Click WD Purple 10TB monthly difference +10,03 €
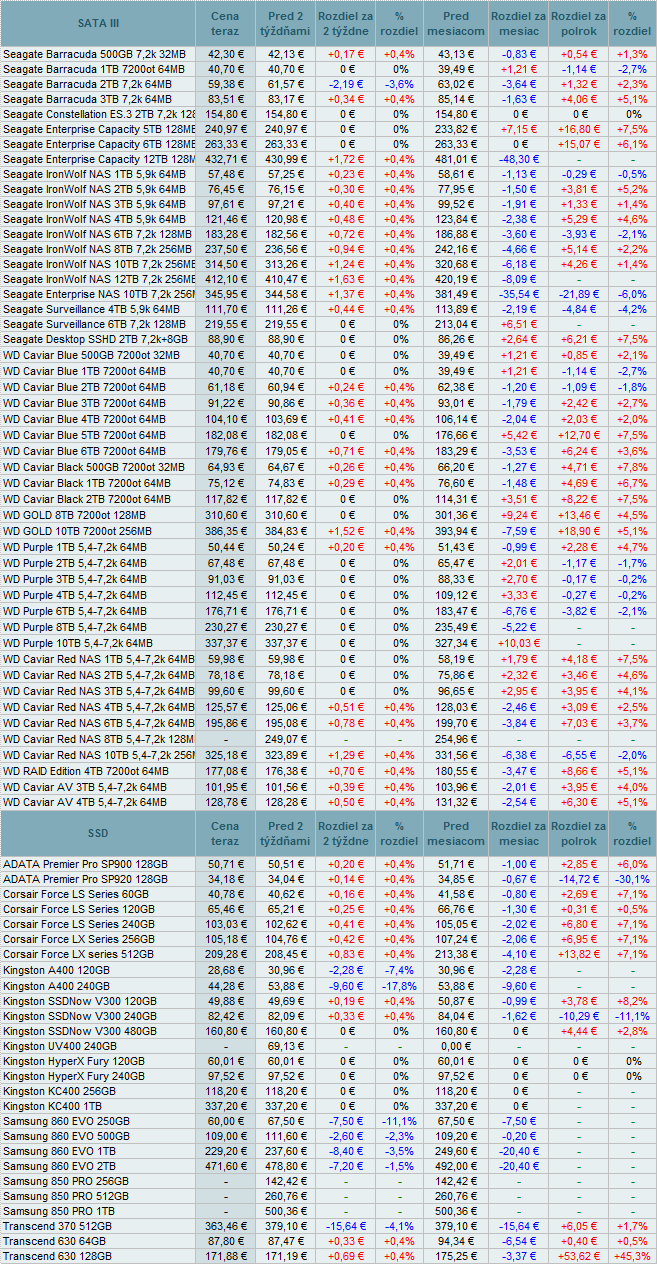 (x=517, y=643)
